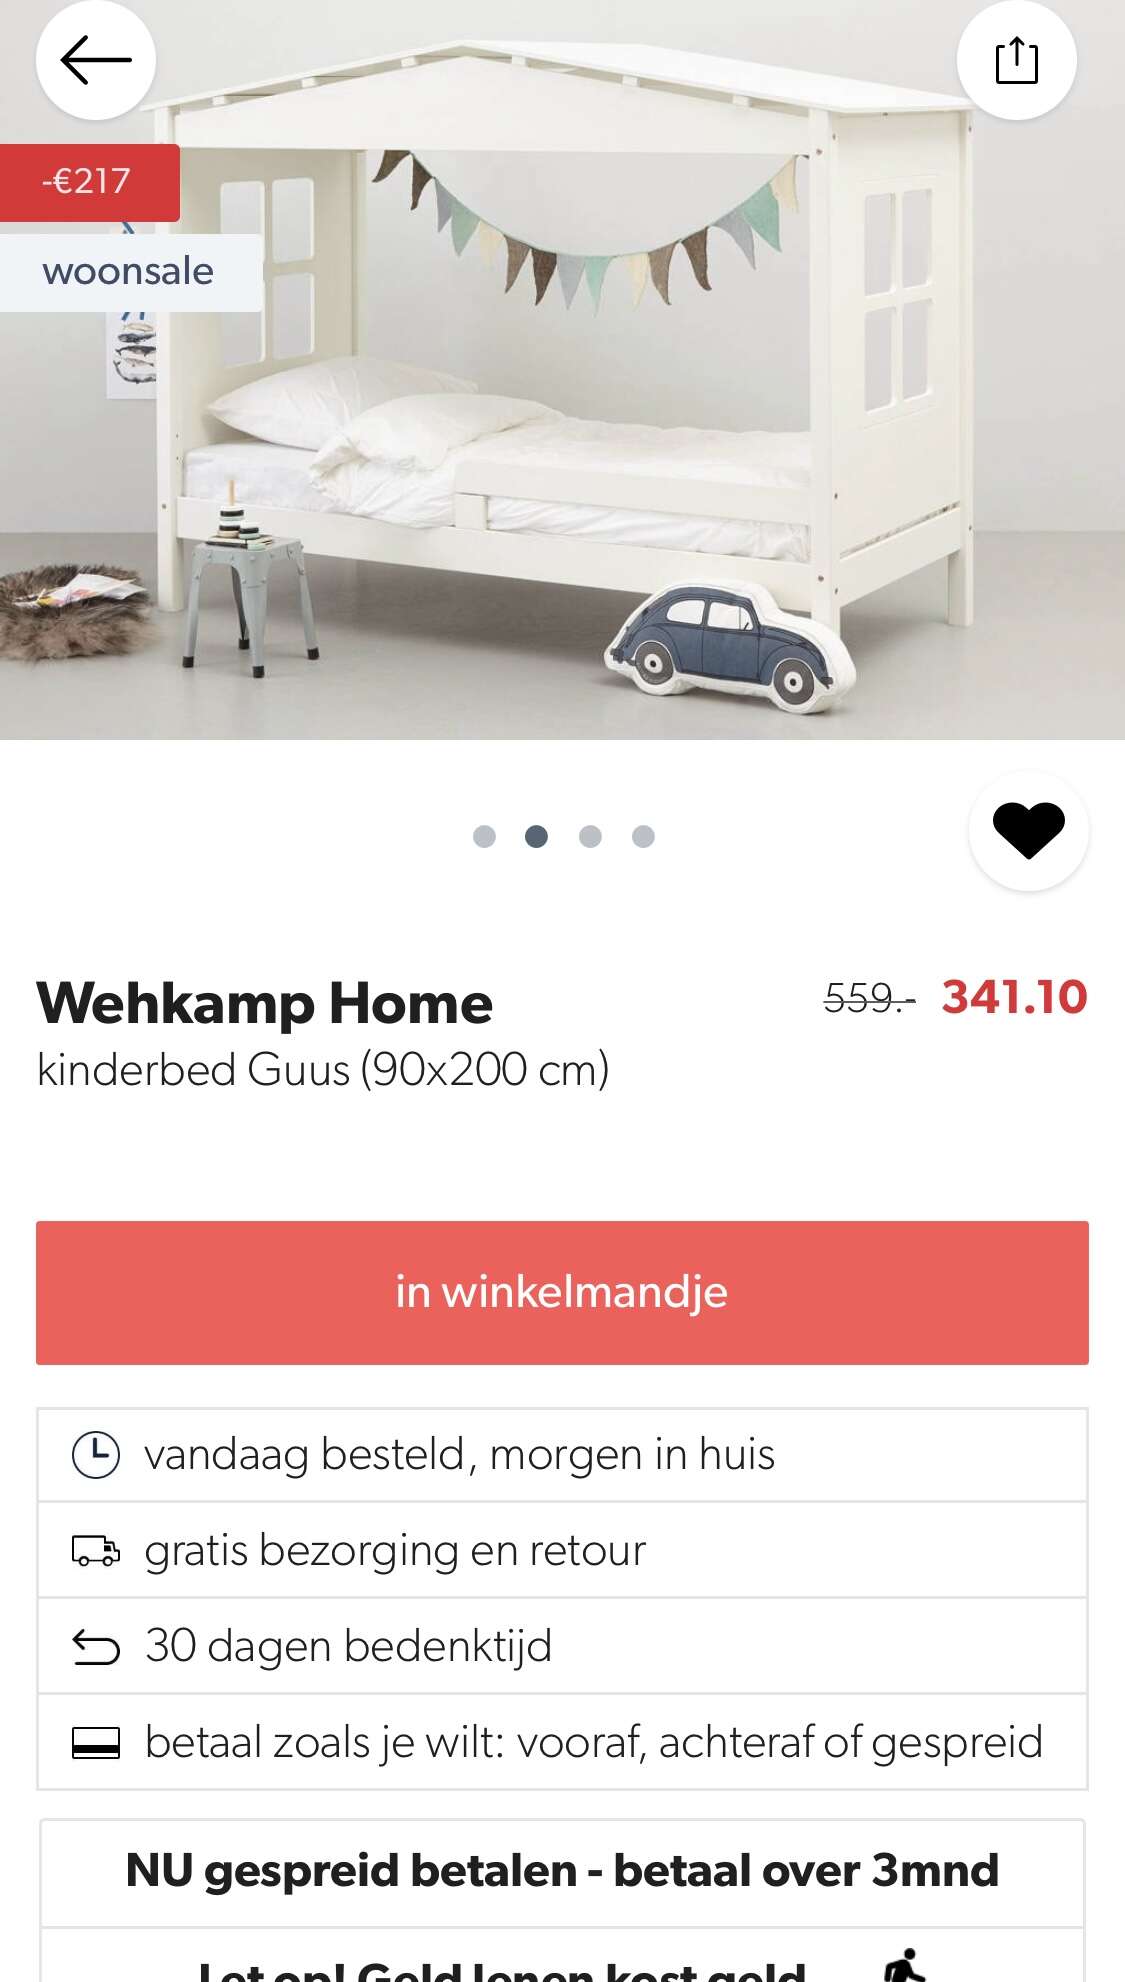Screen dimensions: 1125x1982
Task: Tap the woonsale label
Action: point(130,272)
